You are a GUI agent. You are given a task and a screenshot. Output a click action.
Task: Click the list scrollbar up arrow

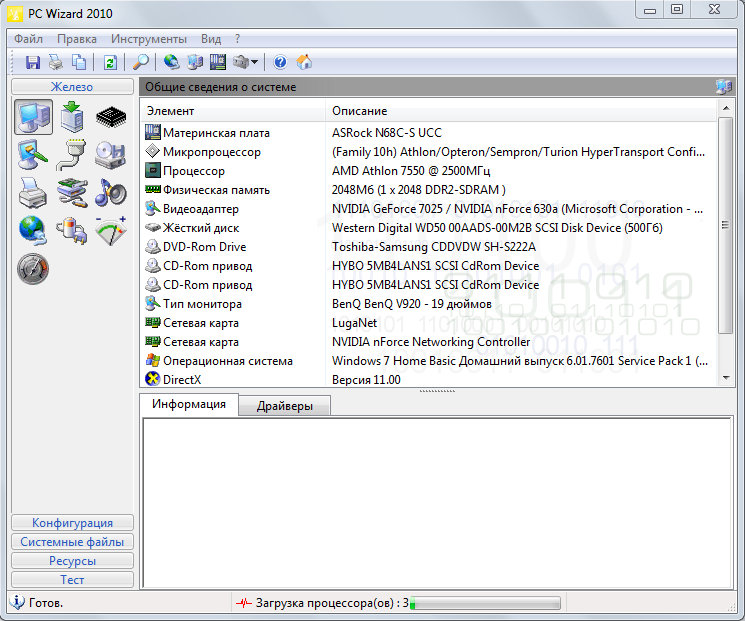tap(726, 108)
